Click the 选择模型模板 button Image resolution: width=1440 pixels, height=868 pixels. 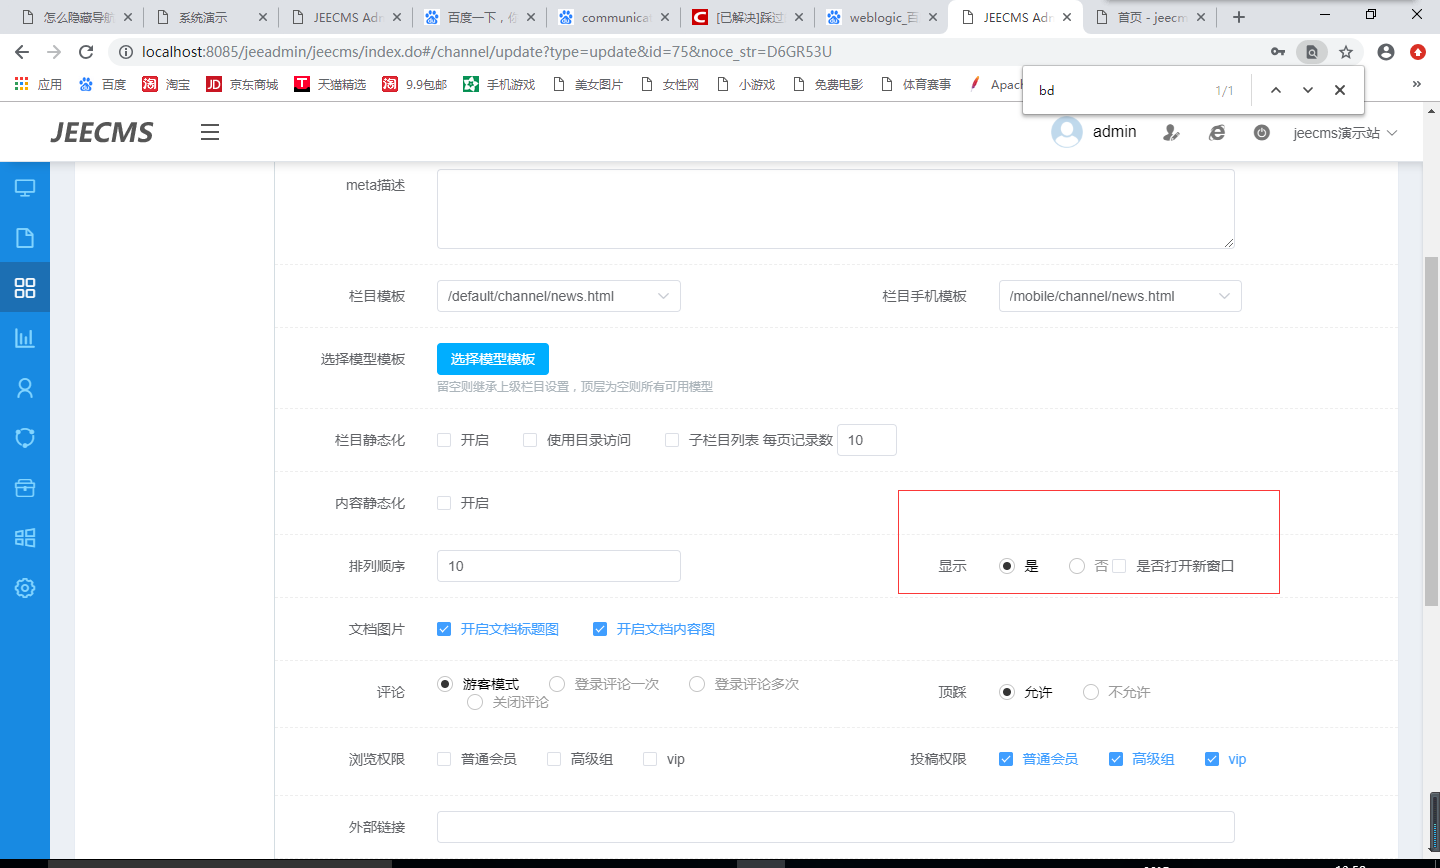tap(492, 359)
